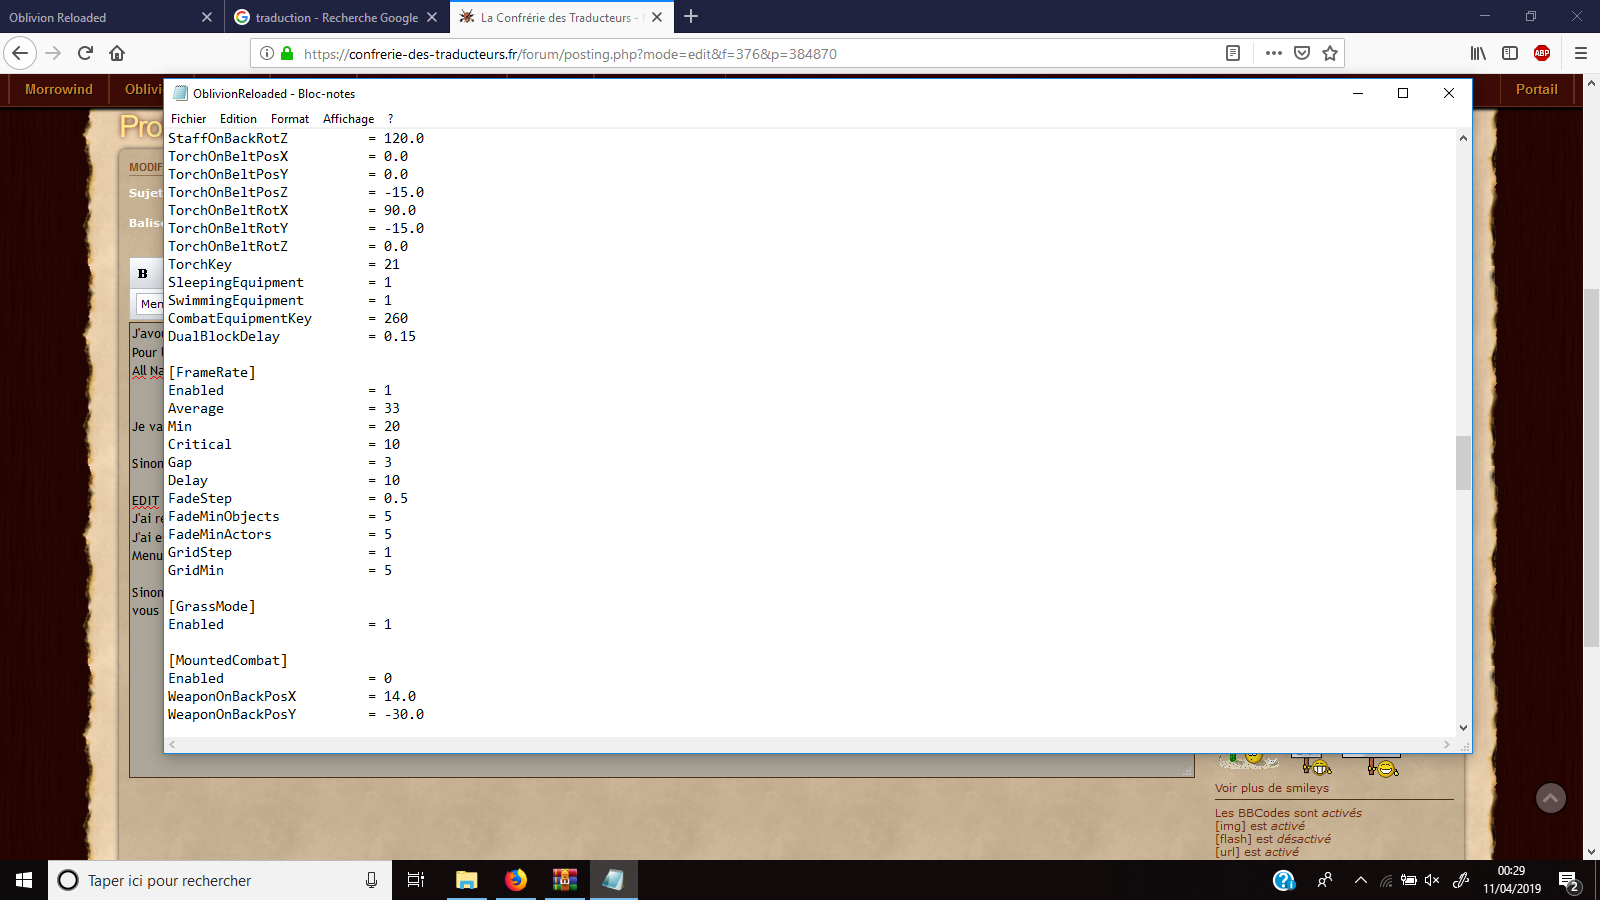Go back with Firefox back arrow
Viewport: 1600px width, 900px height.
click(20, 53)
